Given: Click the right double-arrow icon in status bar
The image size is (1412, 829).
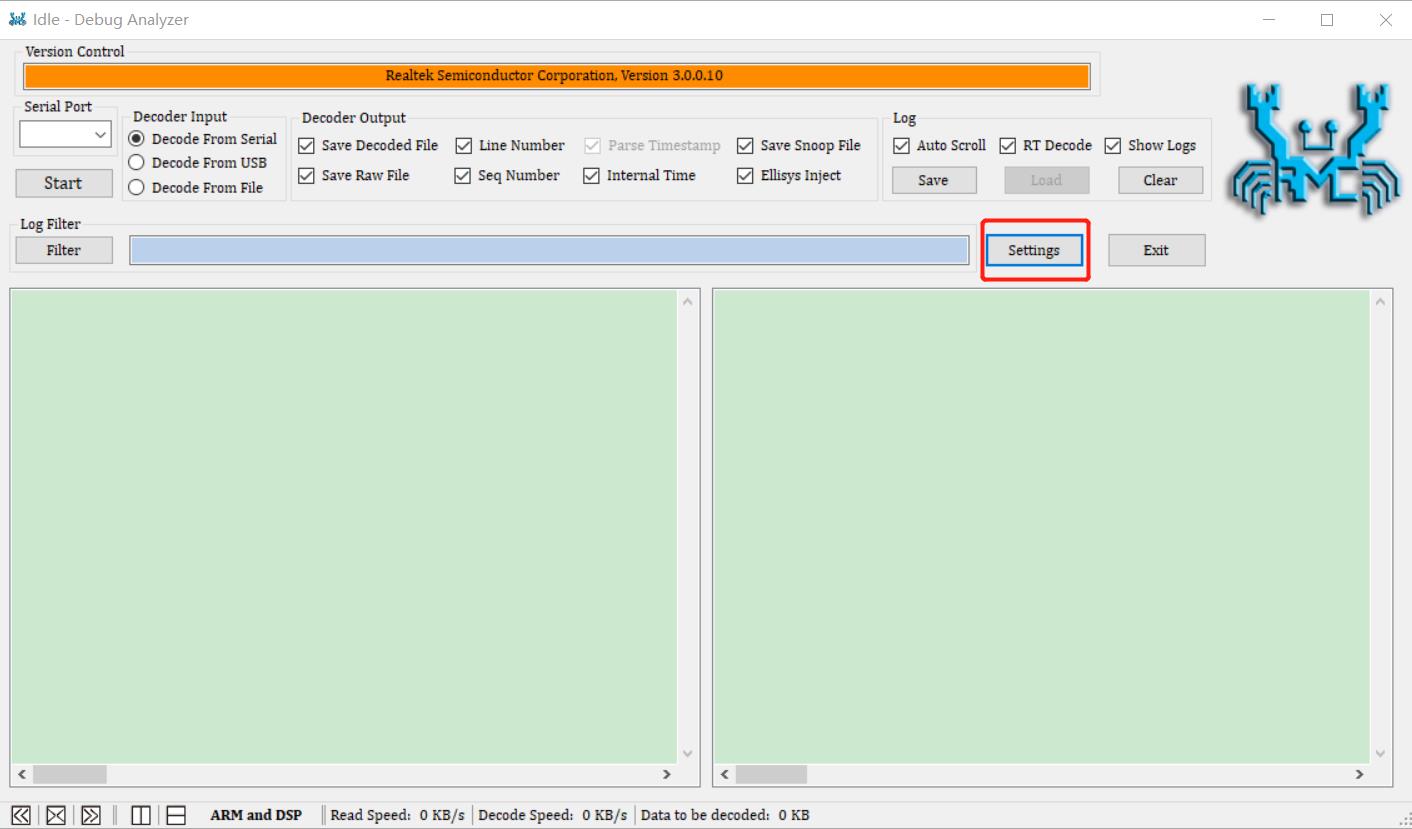Looking at the screenshot, I should point(91,815).
